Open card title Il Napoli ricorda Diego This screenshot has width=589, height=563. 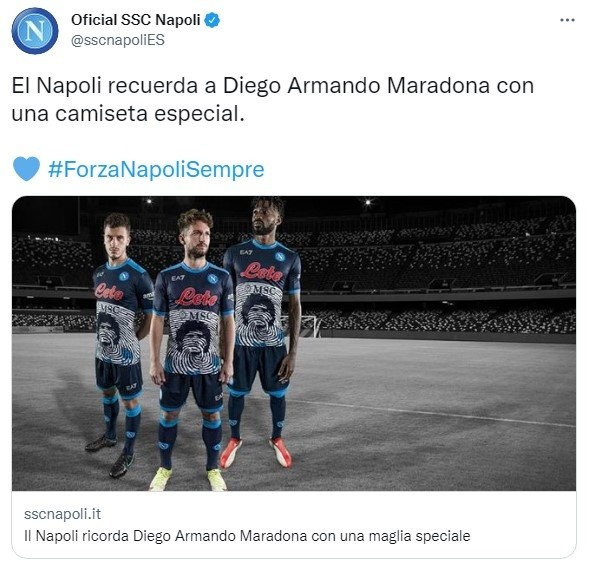(x=247, y=536)
